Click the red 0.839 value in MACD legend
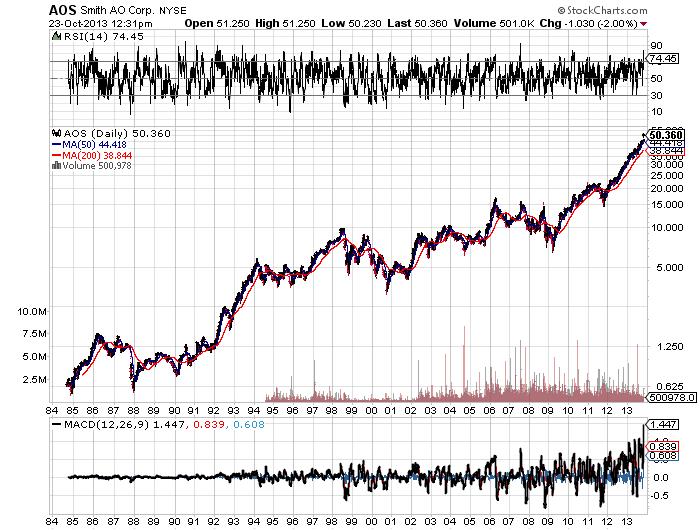Image resolution: width=700 pixels, height=530 pixels. tap(208, 424)
